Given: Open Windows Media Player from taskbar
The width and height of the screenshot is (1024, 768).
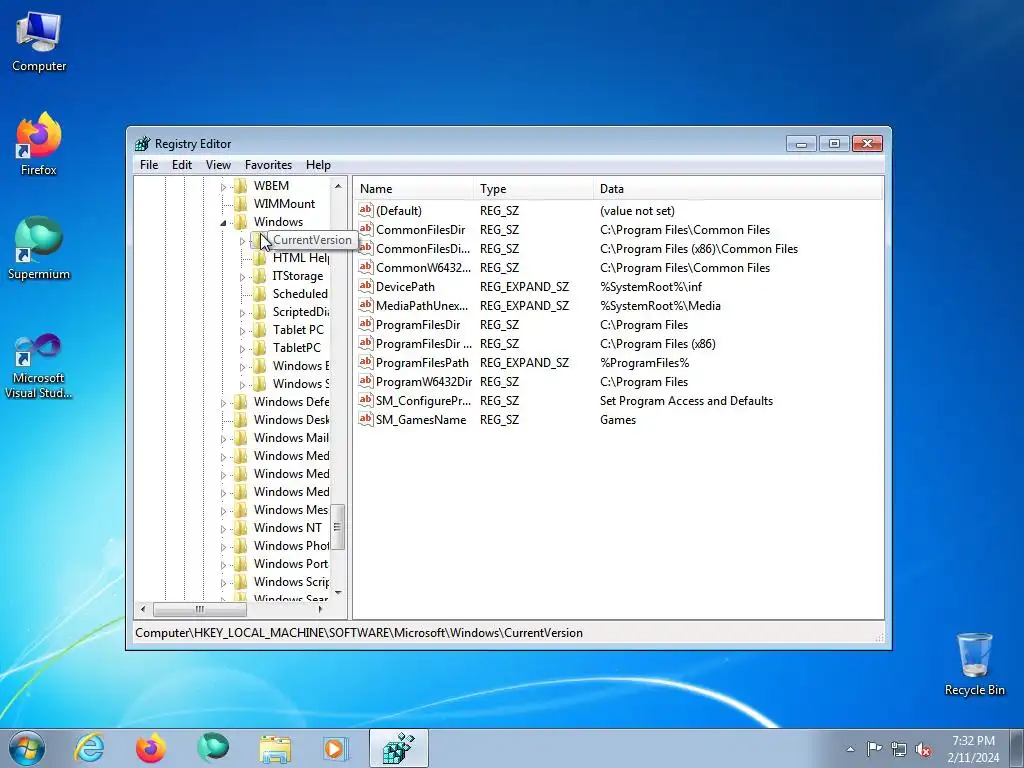Looking at the screenshot, I should [336, 748].
